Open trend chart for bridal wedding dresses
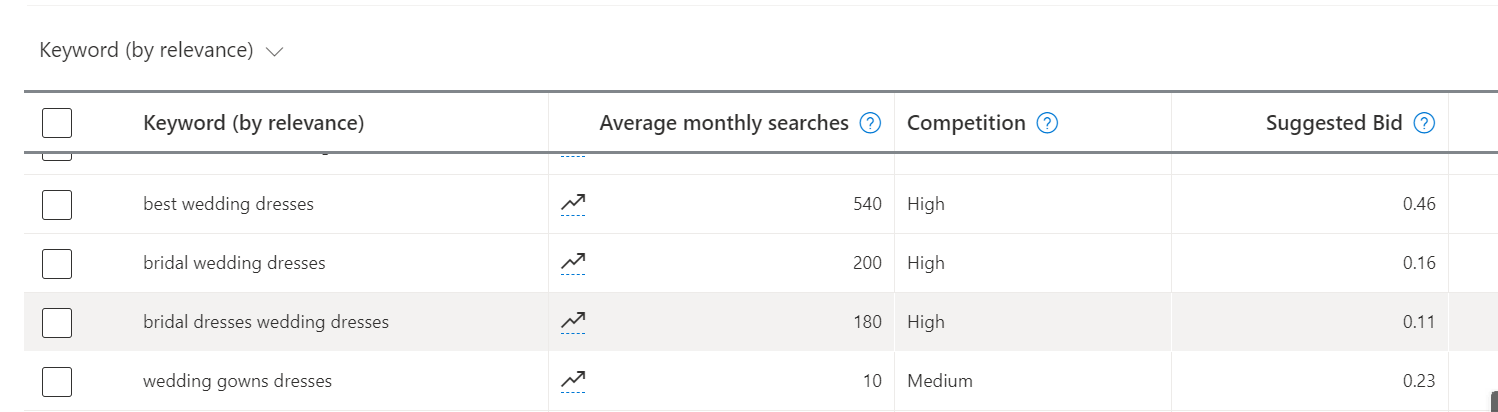 coord(573,263)
